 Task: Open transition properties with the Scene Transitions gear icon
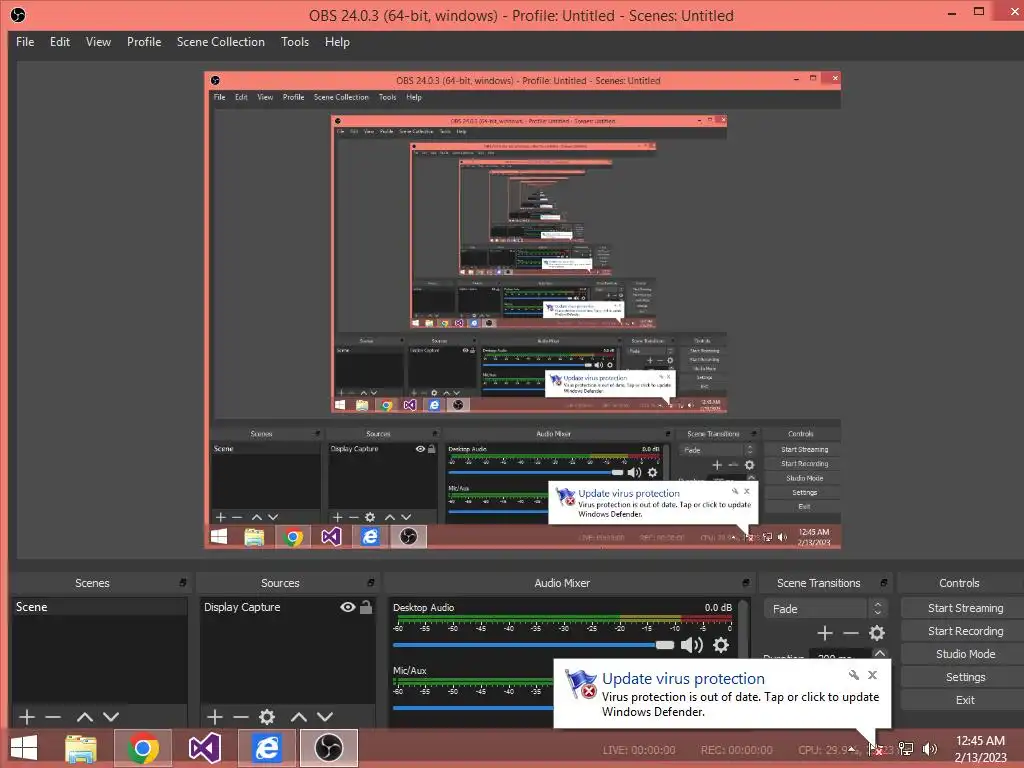(x=876, y=633)
